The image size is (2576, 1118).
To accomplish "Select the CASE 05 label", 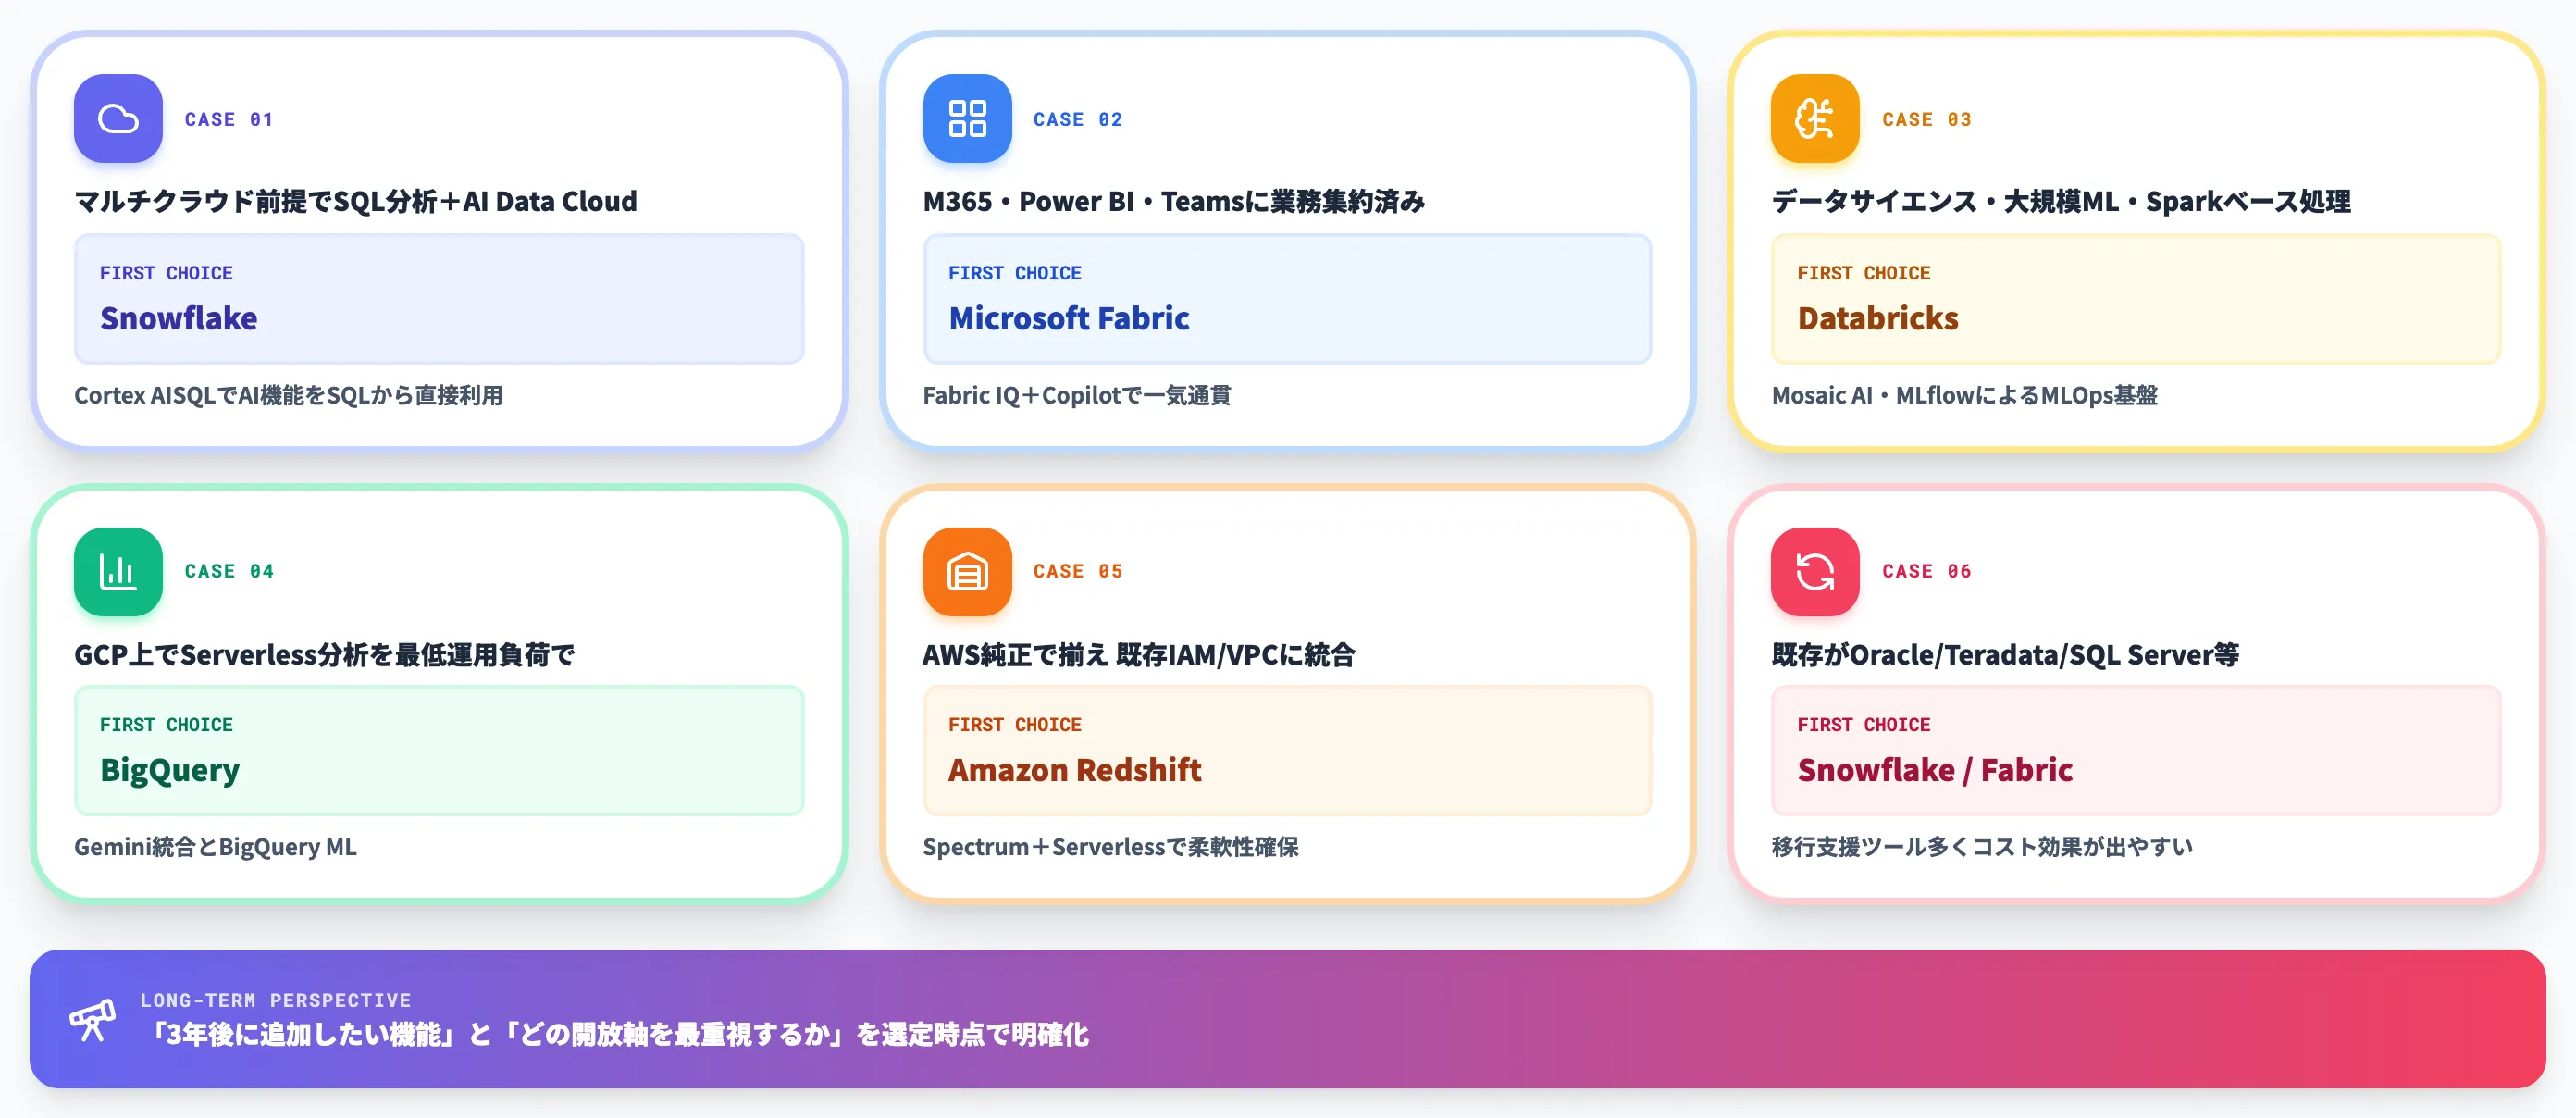I will 1078,571.
